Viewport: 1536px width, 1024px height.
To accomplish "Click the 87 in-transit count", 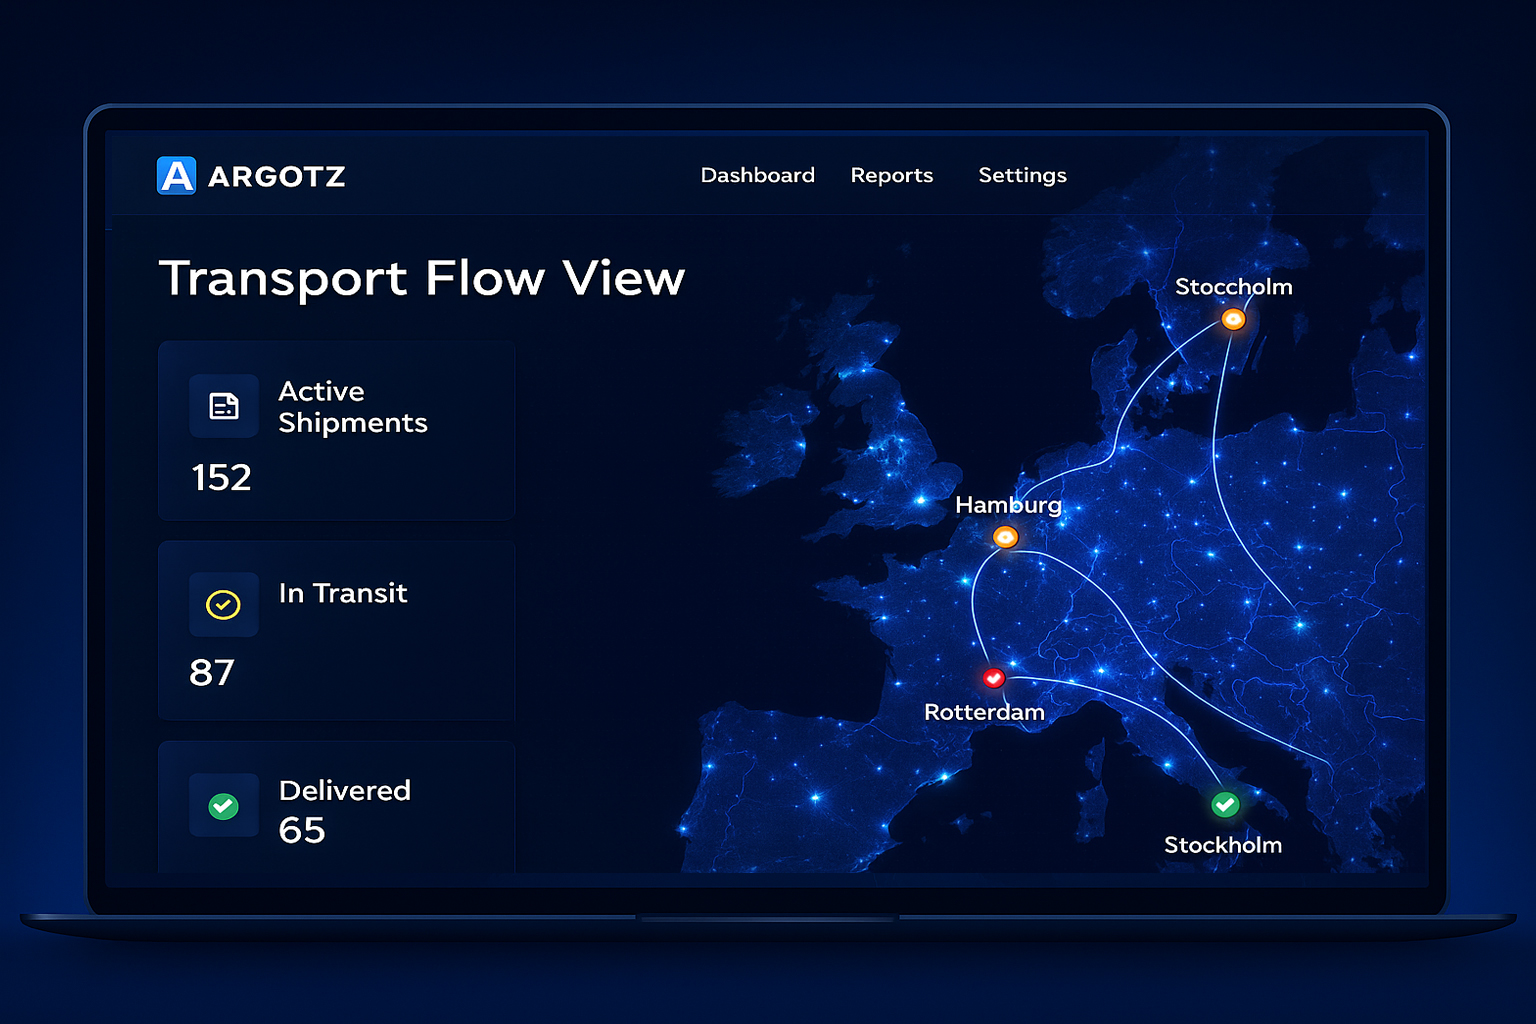I will [x=212, y=673].
